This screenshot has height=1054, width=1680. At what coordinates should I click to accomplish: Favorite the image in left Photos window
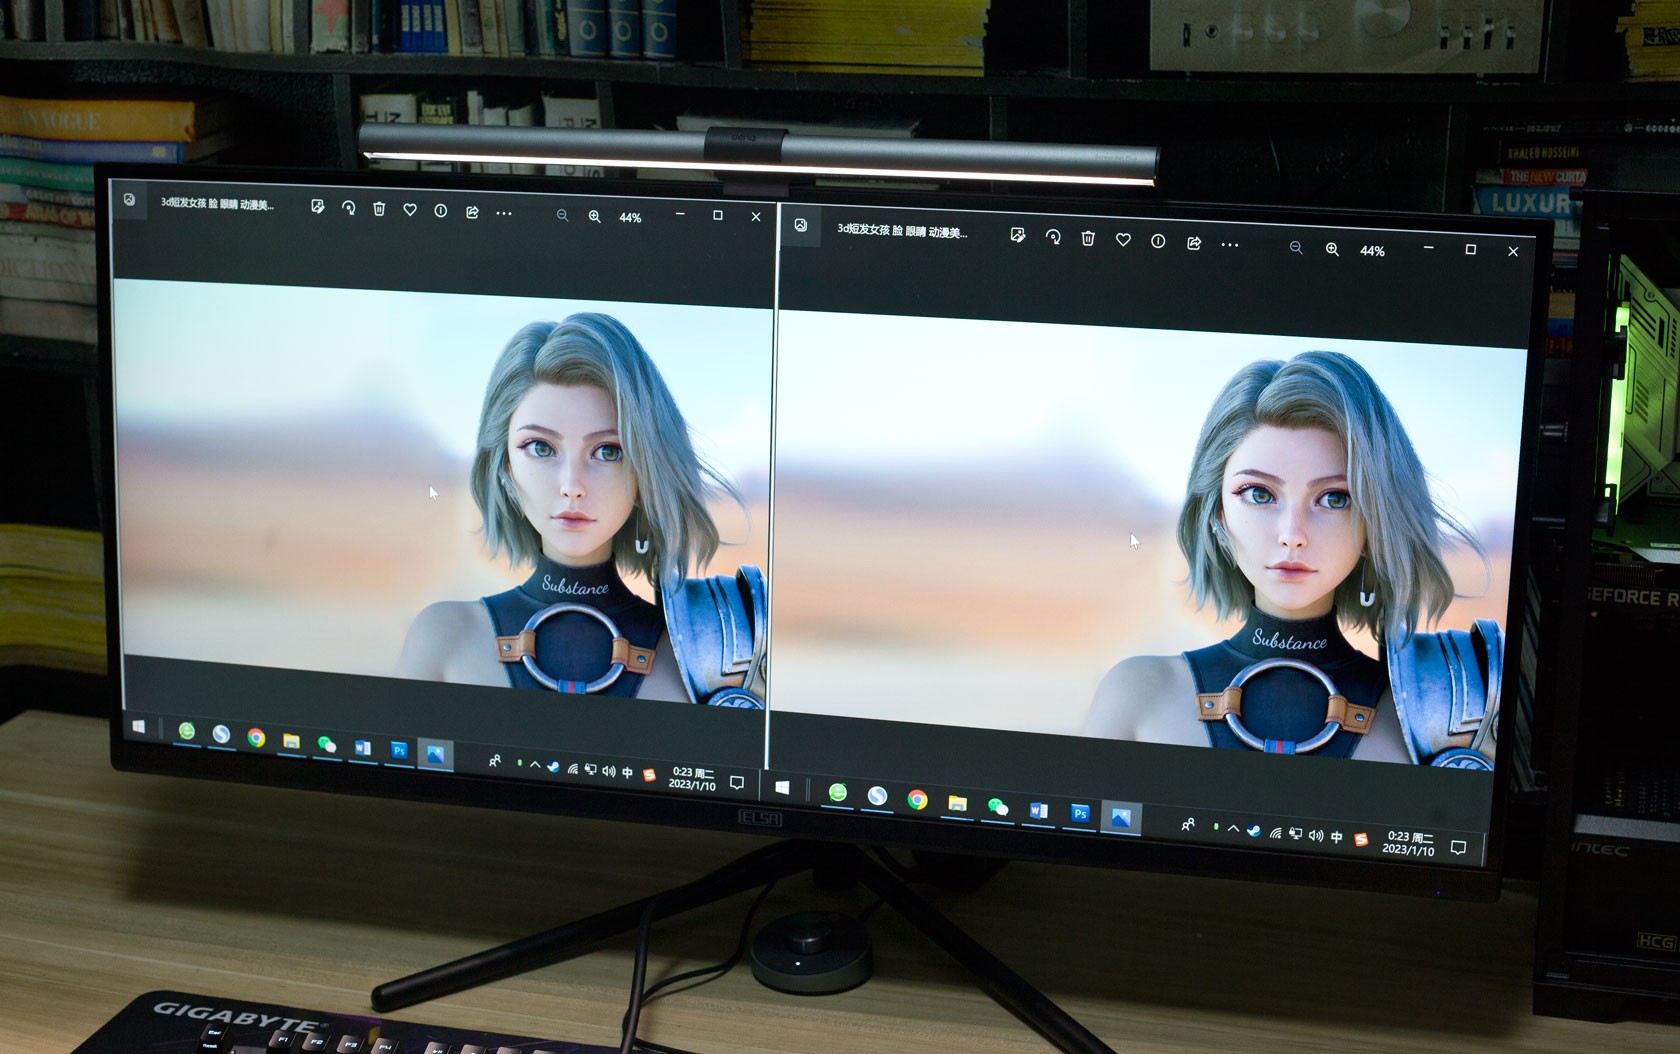(410, 210)
